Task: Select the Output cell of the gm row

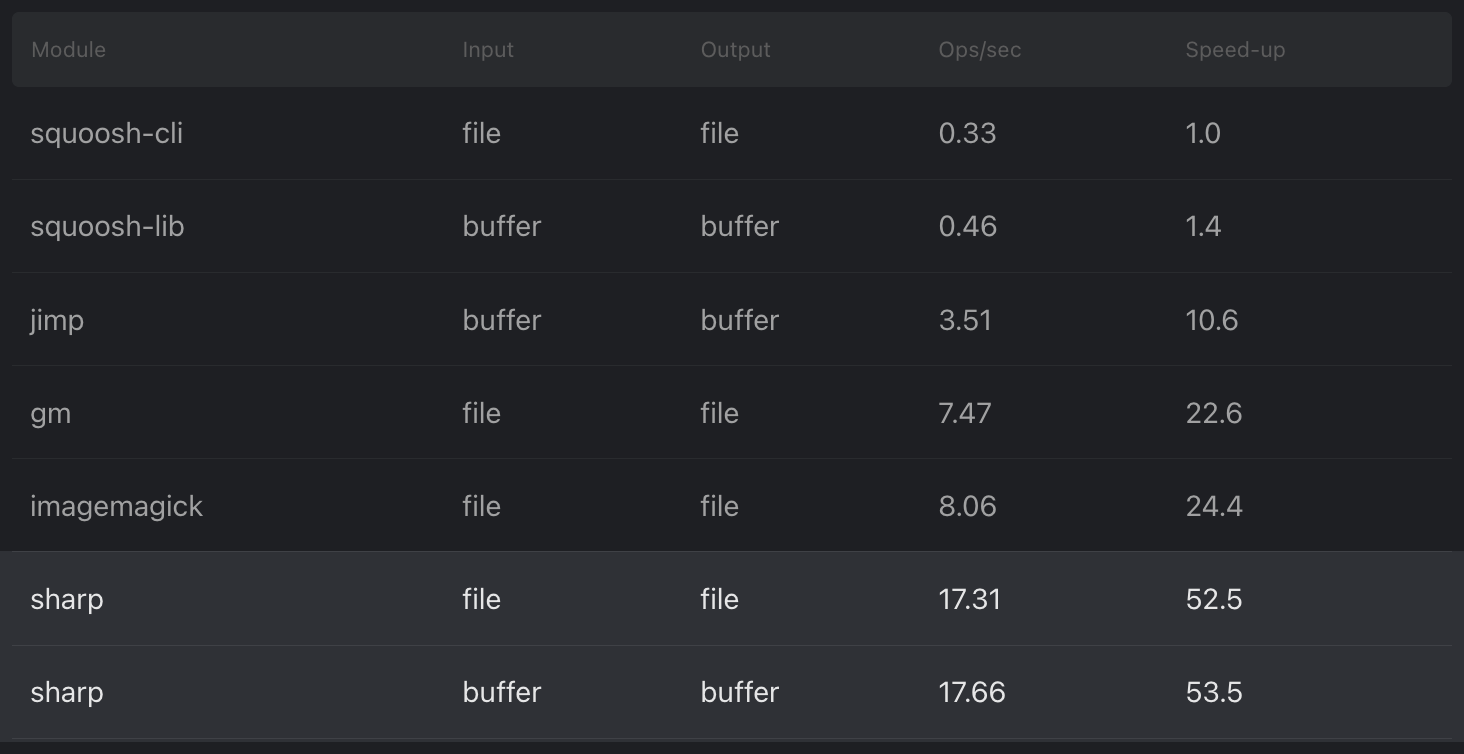Action: 719,414
